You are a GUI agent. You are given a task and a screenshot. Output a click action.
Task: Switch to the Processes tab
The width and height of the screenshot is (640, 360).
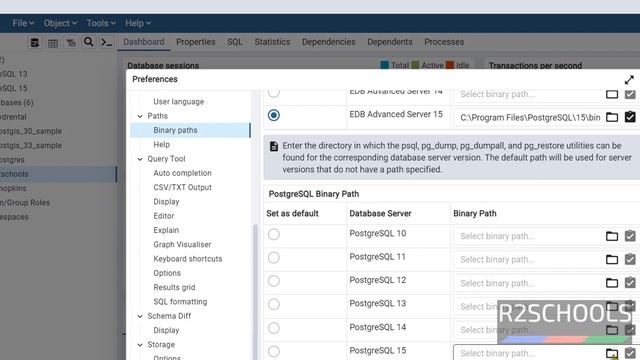(444, 42)
